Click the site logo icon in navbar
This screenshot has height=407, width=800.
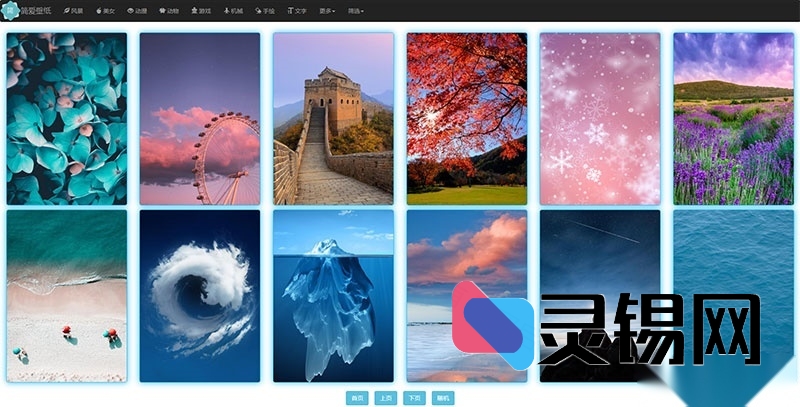click(x=10, y=10)
